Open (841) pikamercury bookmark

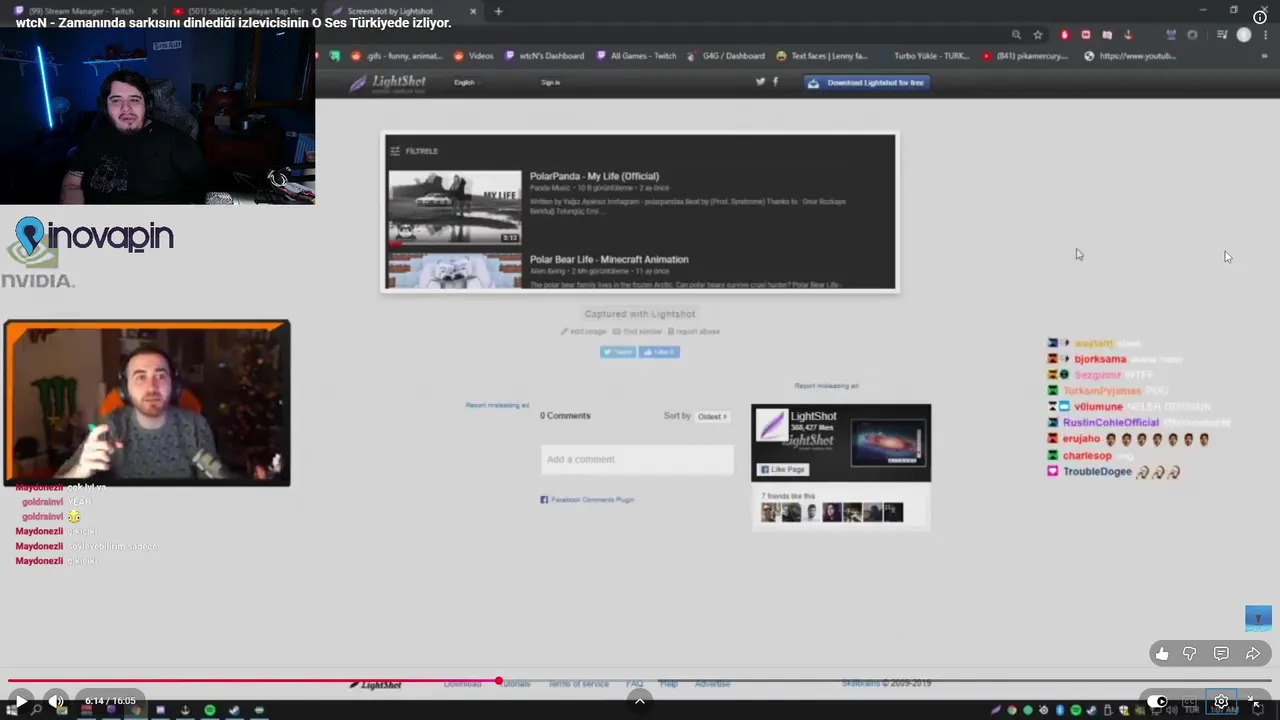click(1027, 56)
